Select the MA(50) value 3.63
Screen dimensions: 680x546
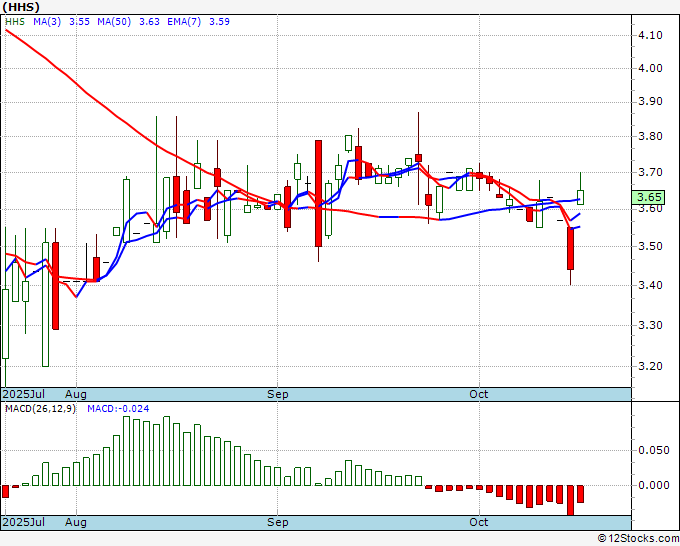click(x=149, y=22)
